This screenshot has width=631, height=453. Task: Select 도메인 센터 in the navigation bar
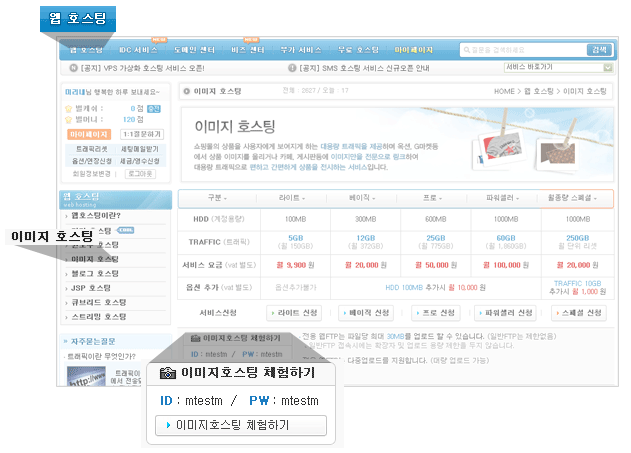192,50
